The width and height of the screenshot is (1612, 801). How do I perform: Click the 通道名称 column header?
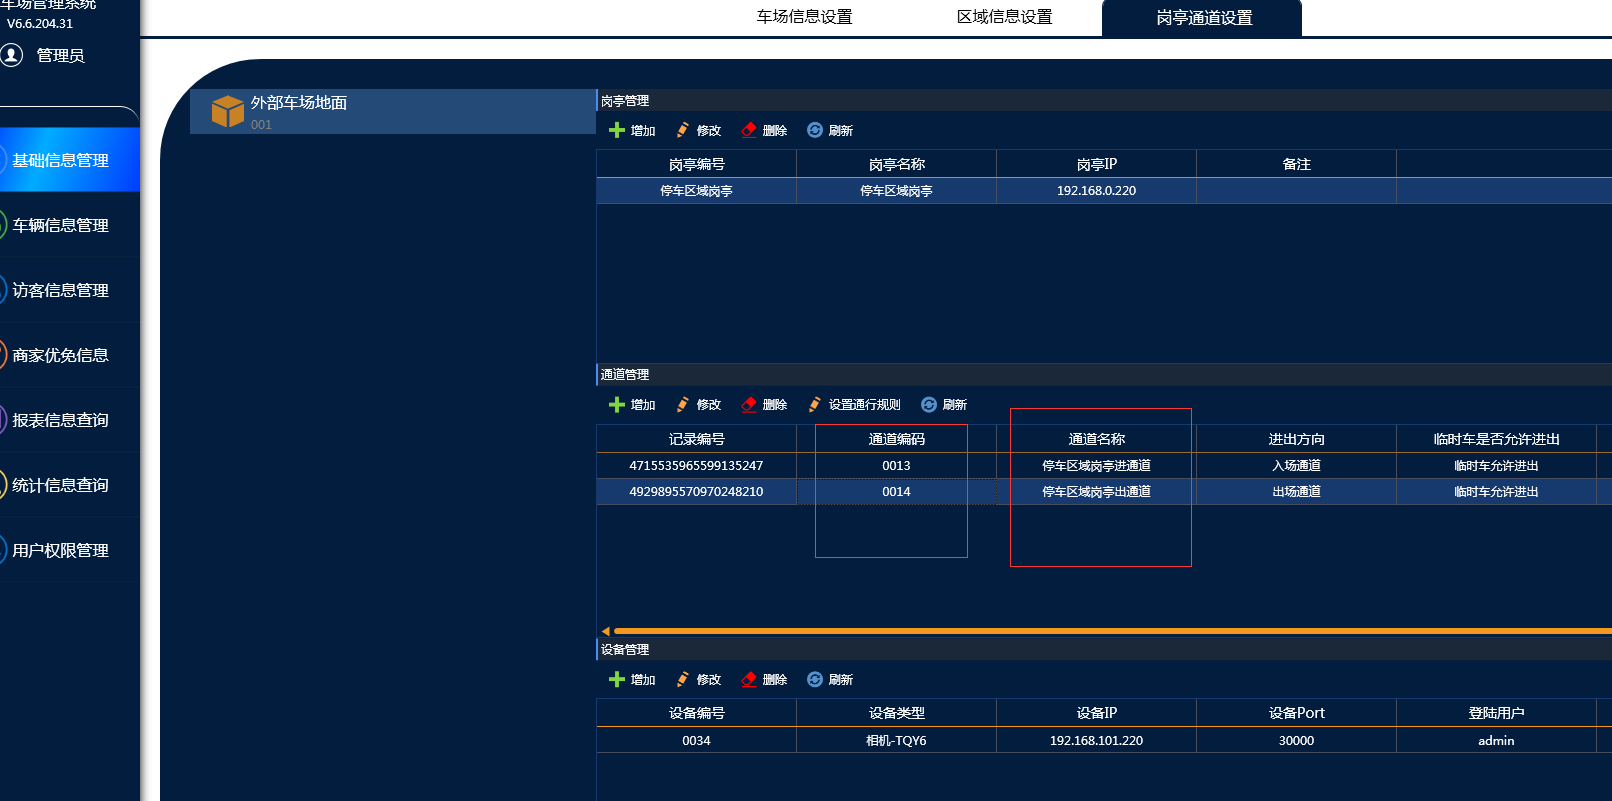click(1097, 439)
